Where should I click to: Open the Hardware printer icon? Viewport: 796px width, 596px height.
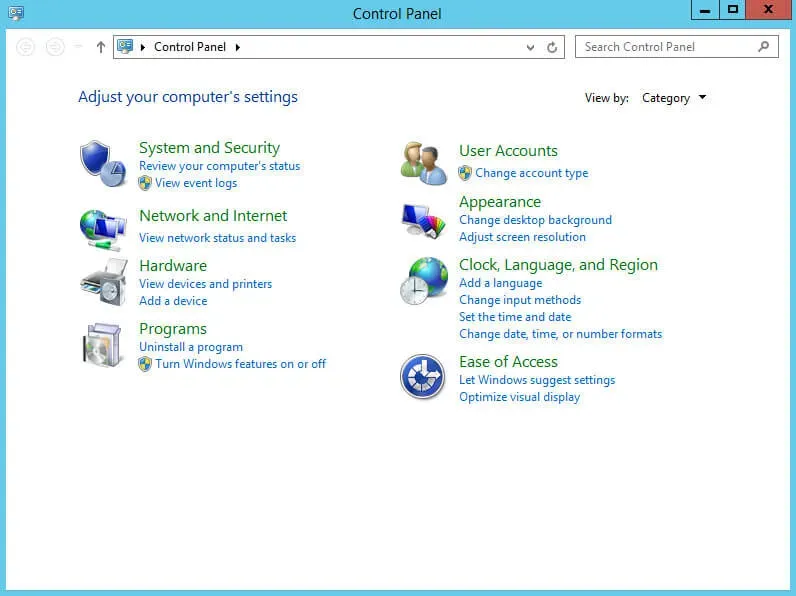(x=104, y=282)
